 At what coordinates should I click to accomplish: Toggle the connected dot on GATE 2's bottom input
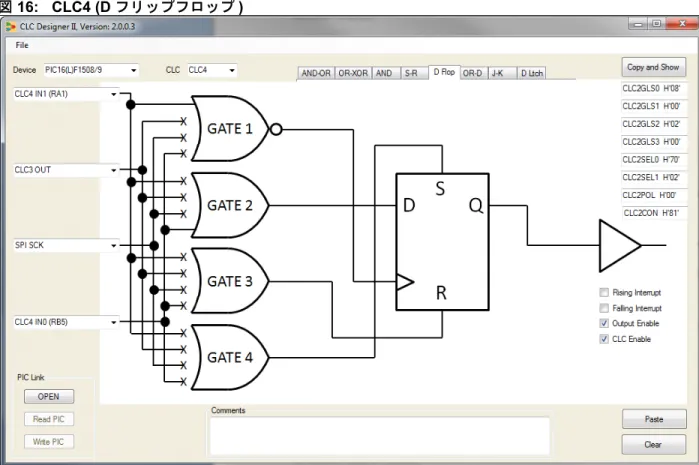point(165,230)
